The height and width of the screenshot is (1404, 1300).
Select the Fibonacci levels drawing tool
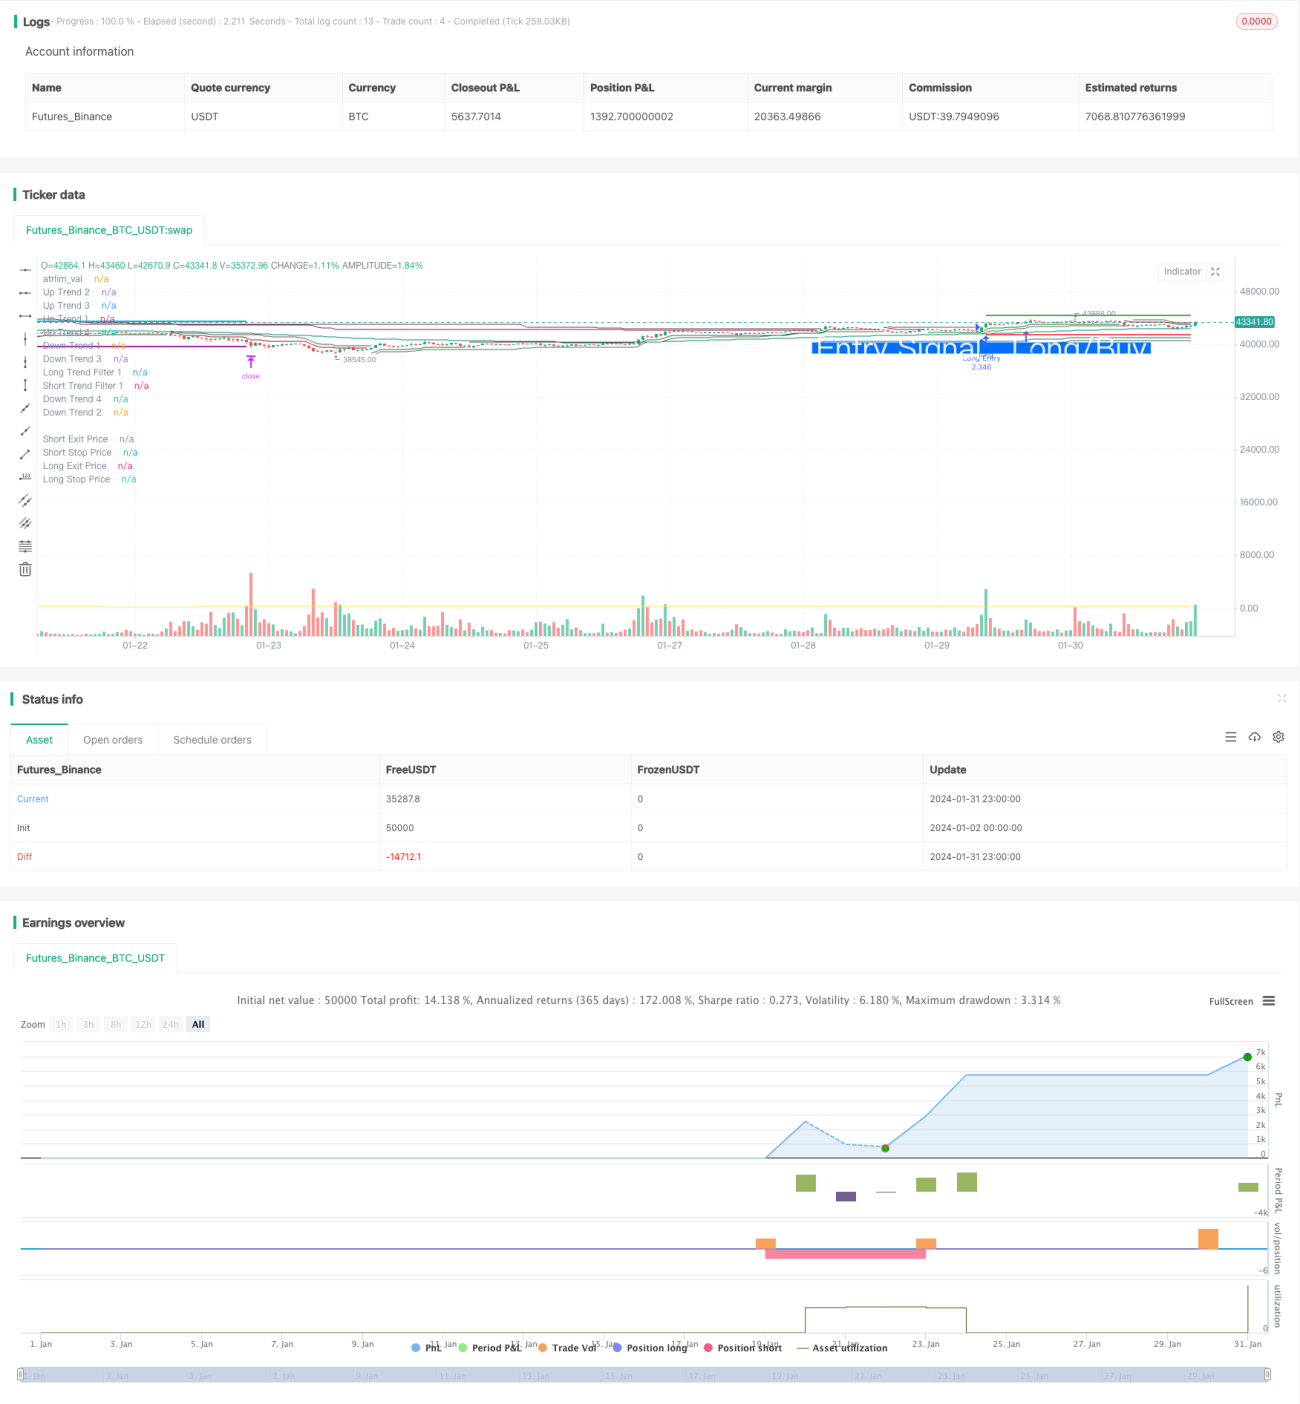point(25,546)
